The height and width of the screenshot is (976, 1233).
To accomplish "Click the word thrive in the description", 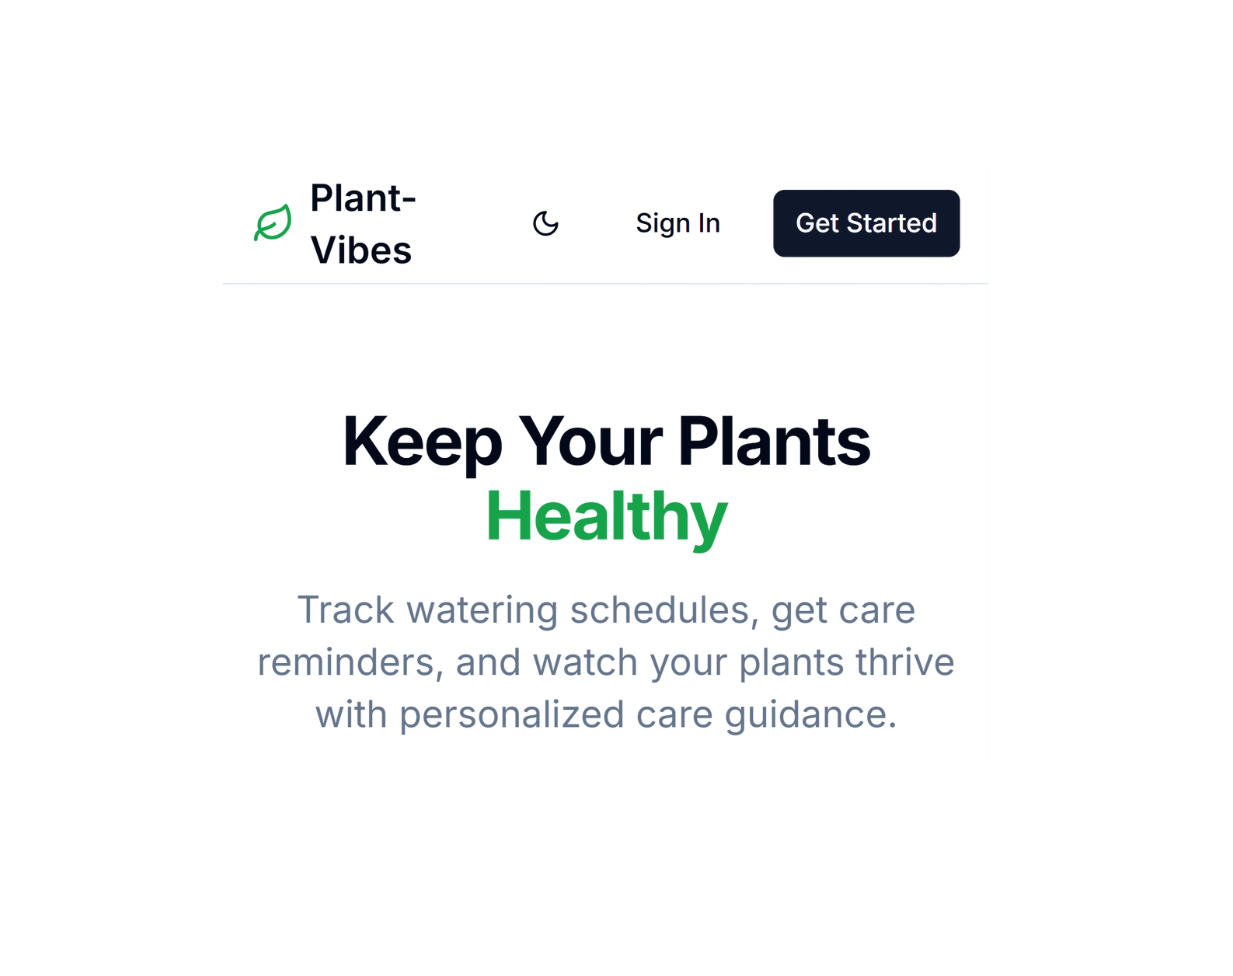I will pos(904,662).
